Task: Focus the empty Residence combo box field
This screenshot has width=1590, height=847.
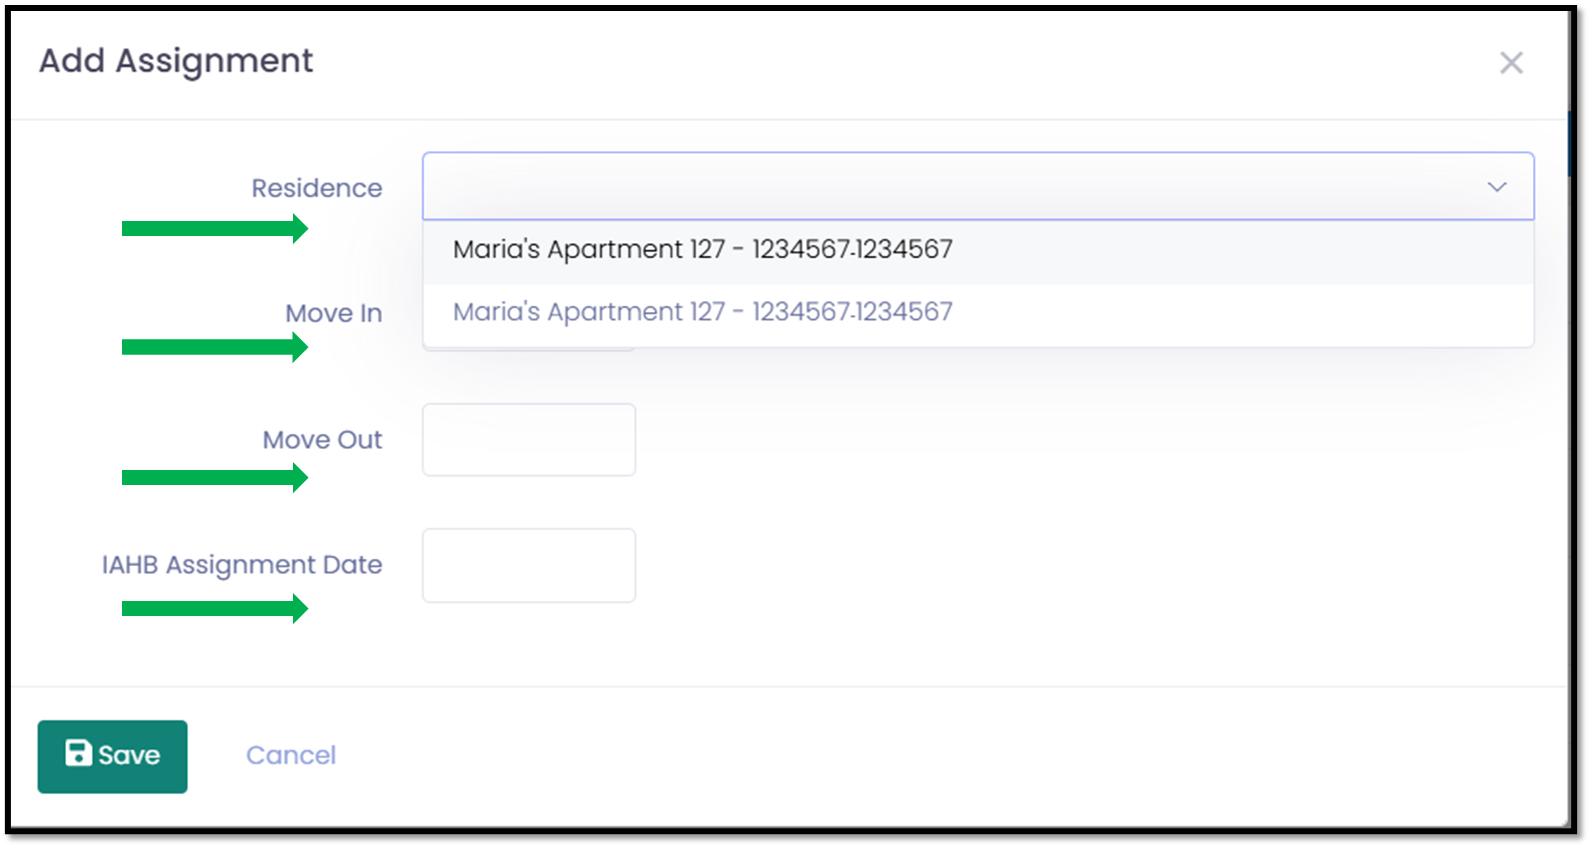Action: pos(978,186)
